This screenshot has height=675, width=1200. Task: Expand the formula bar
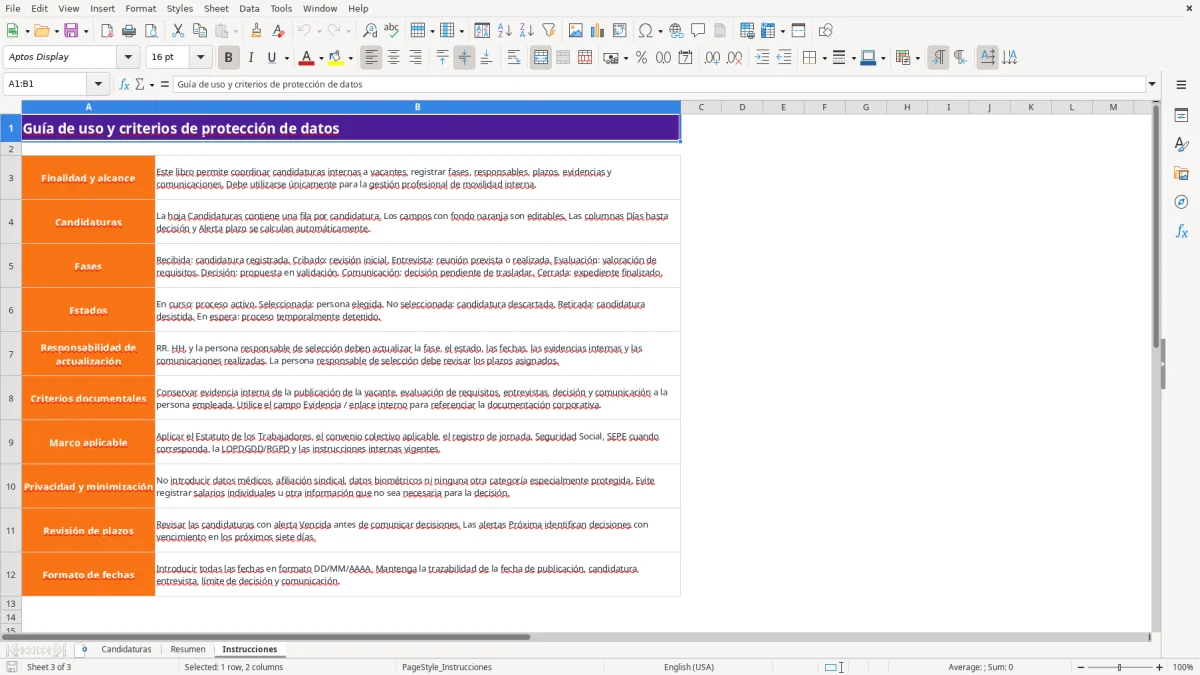pos(1153,84)
